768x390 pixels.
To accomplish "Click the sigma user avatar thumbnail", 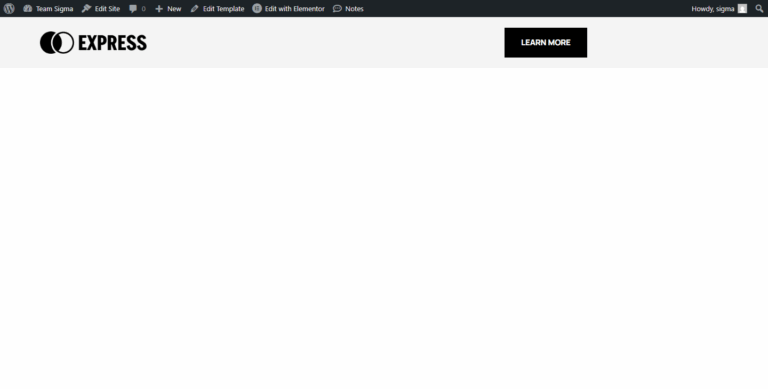I will pos(743,8).
